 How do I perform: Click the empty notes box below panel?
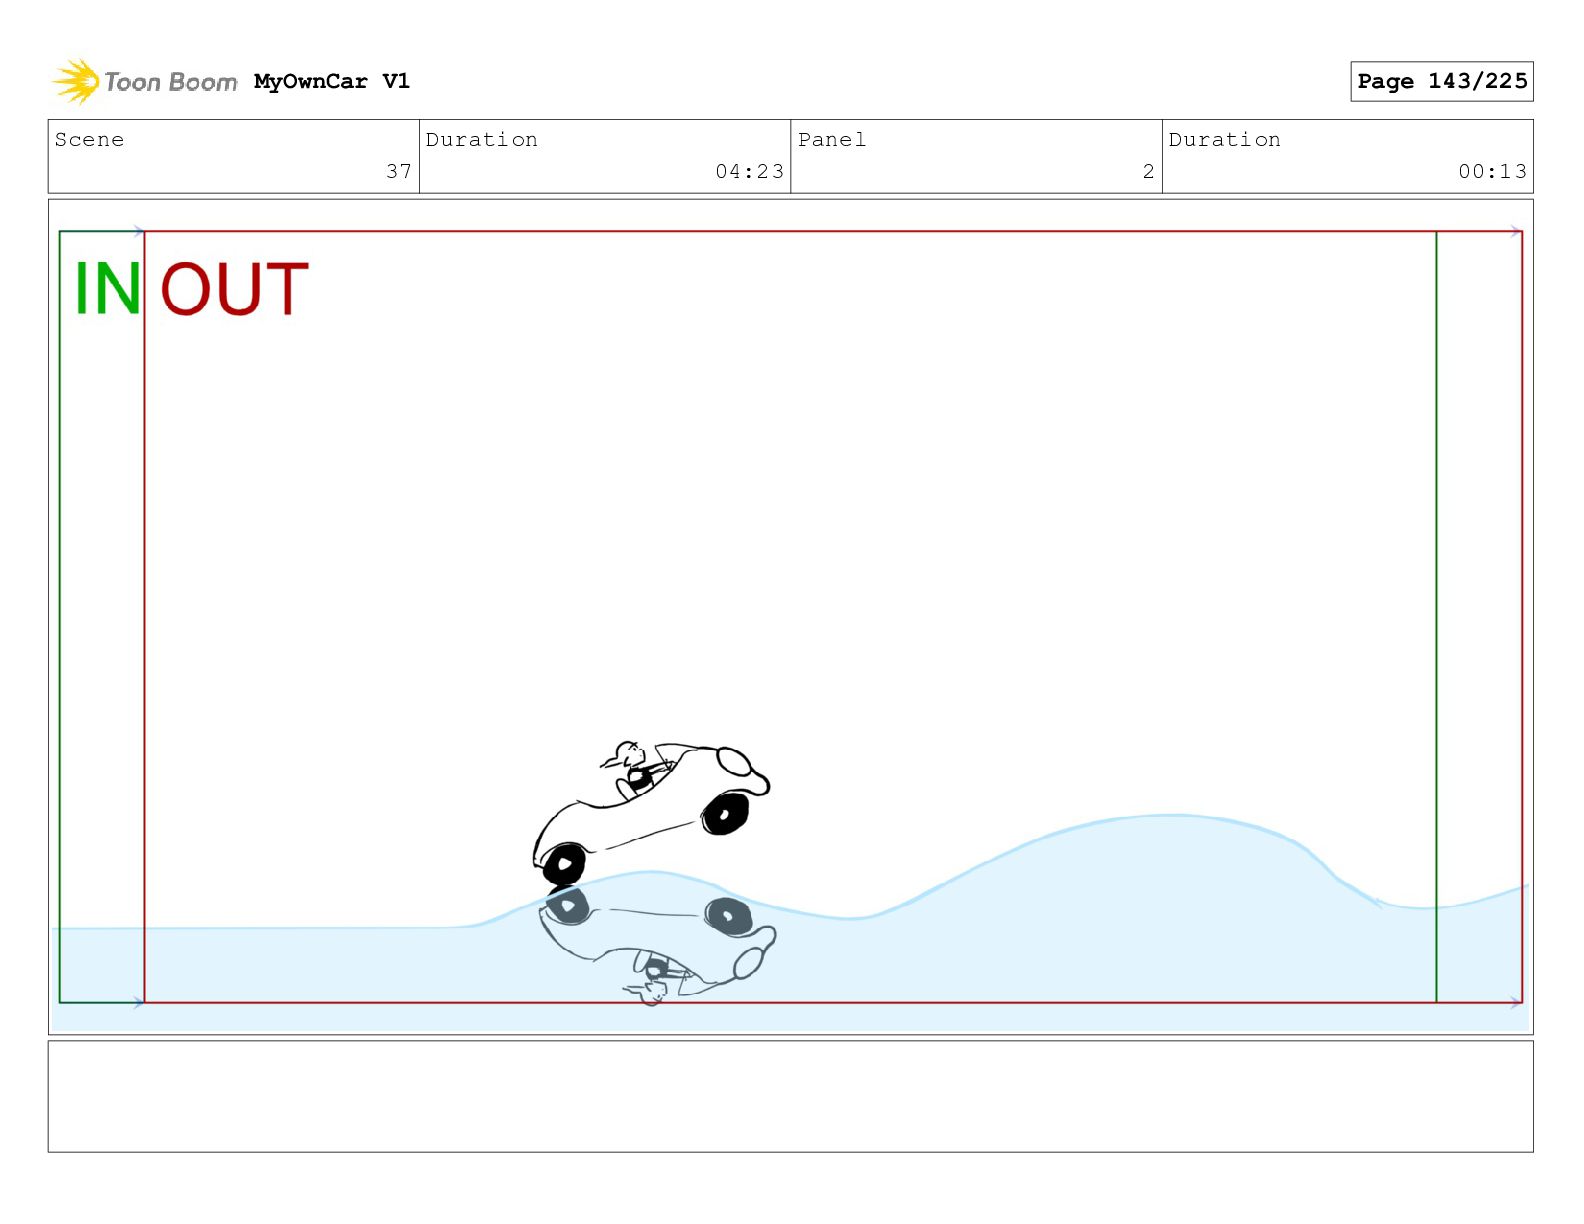(x=790, y=1096)
